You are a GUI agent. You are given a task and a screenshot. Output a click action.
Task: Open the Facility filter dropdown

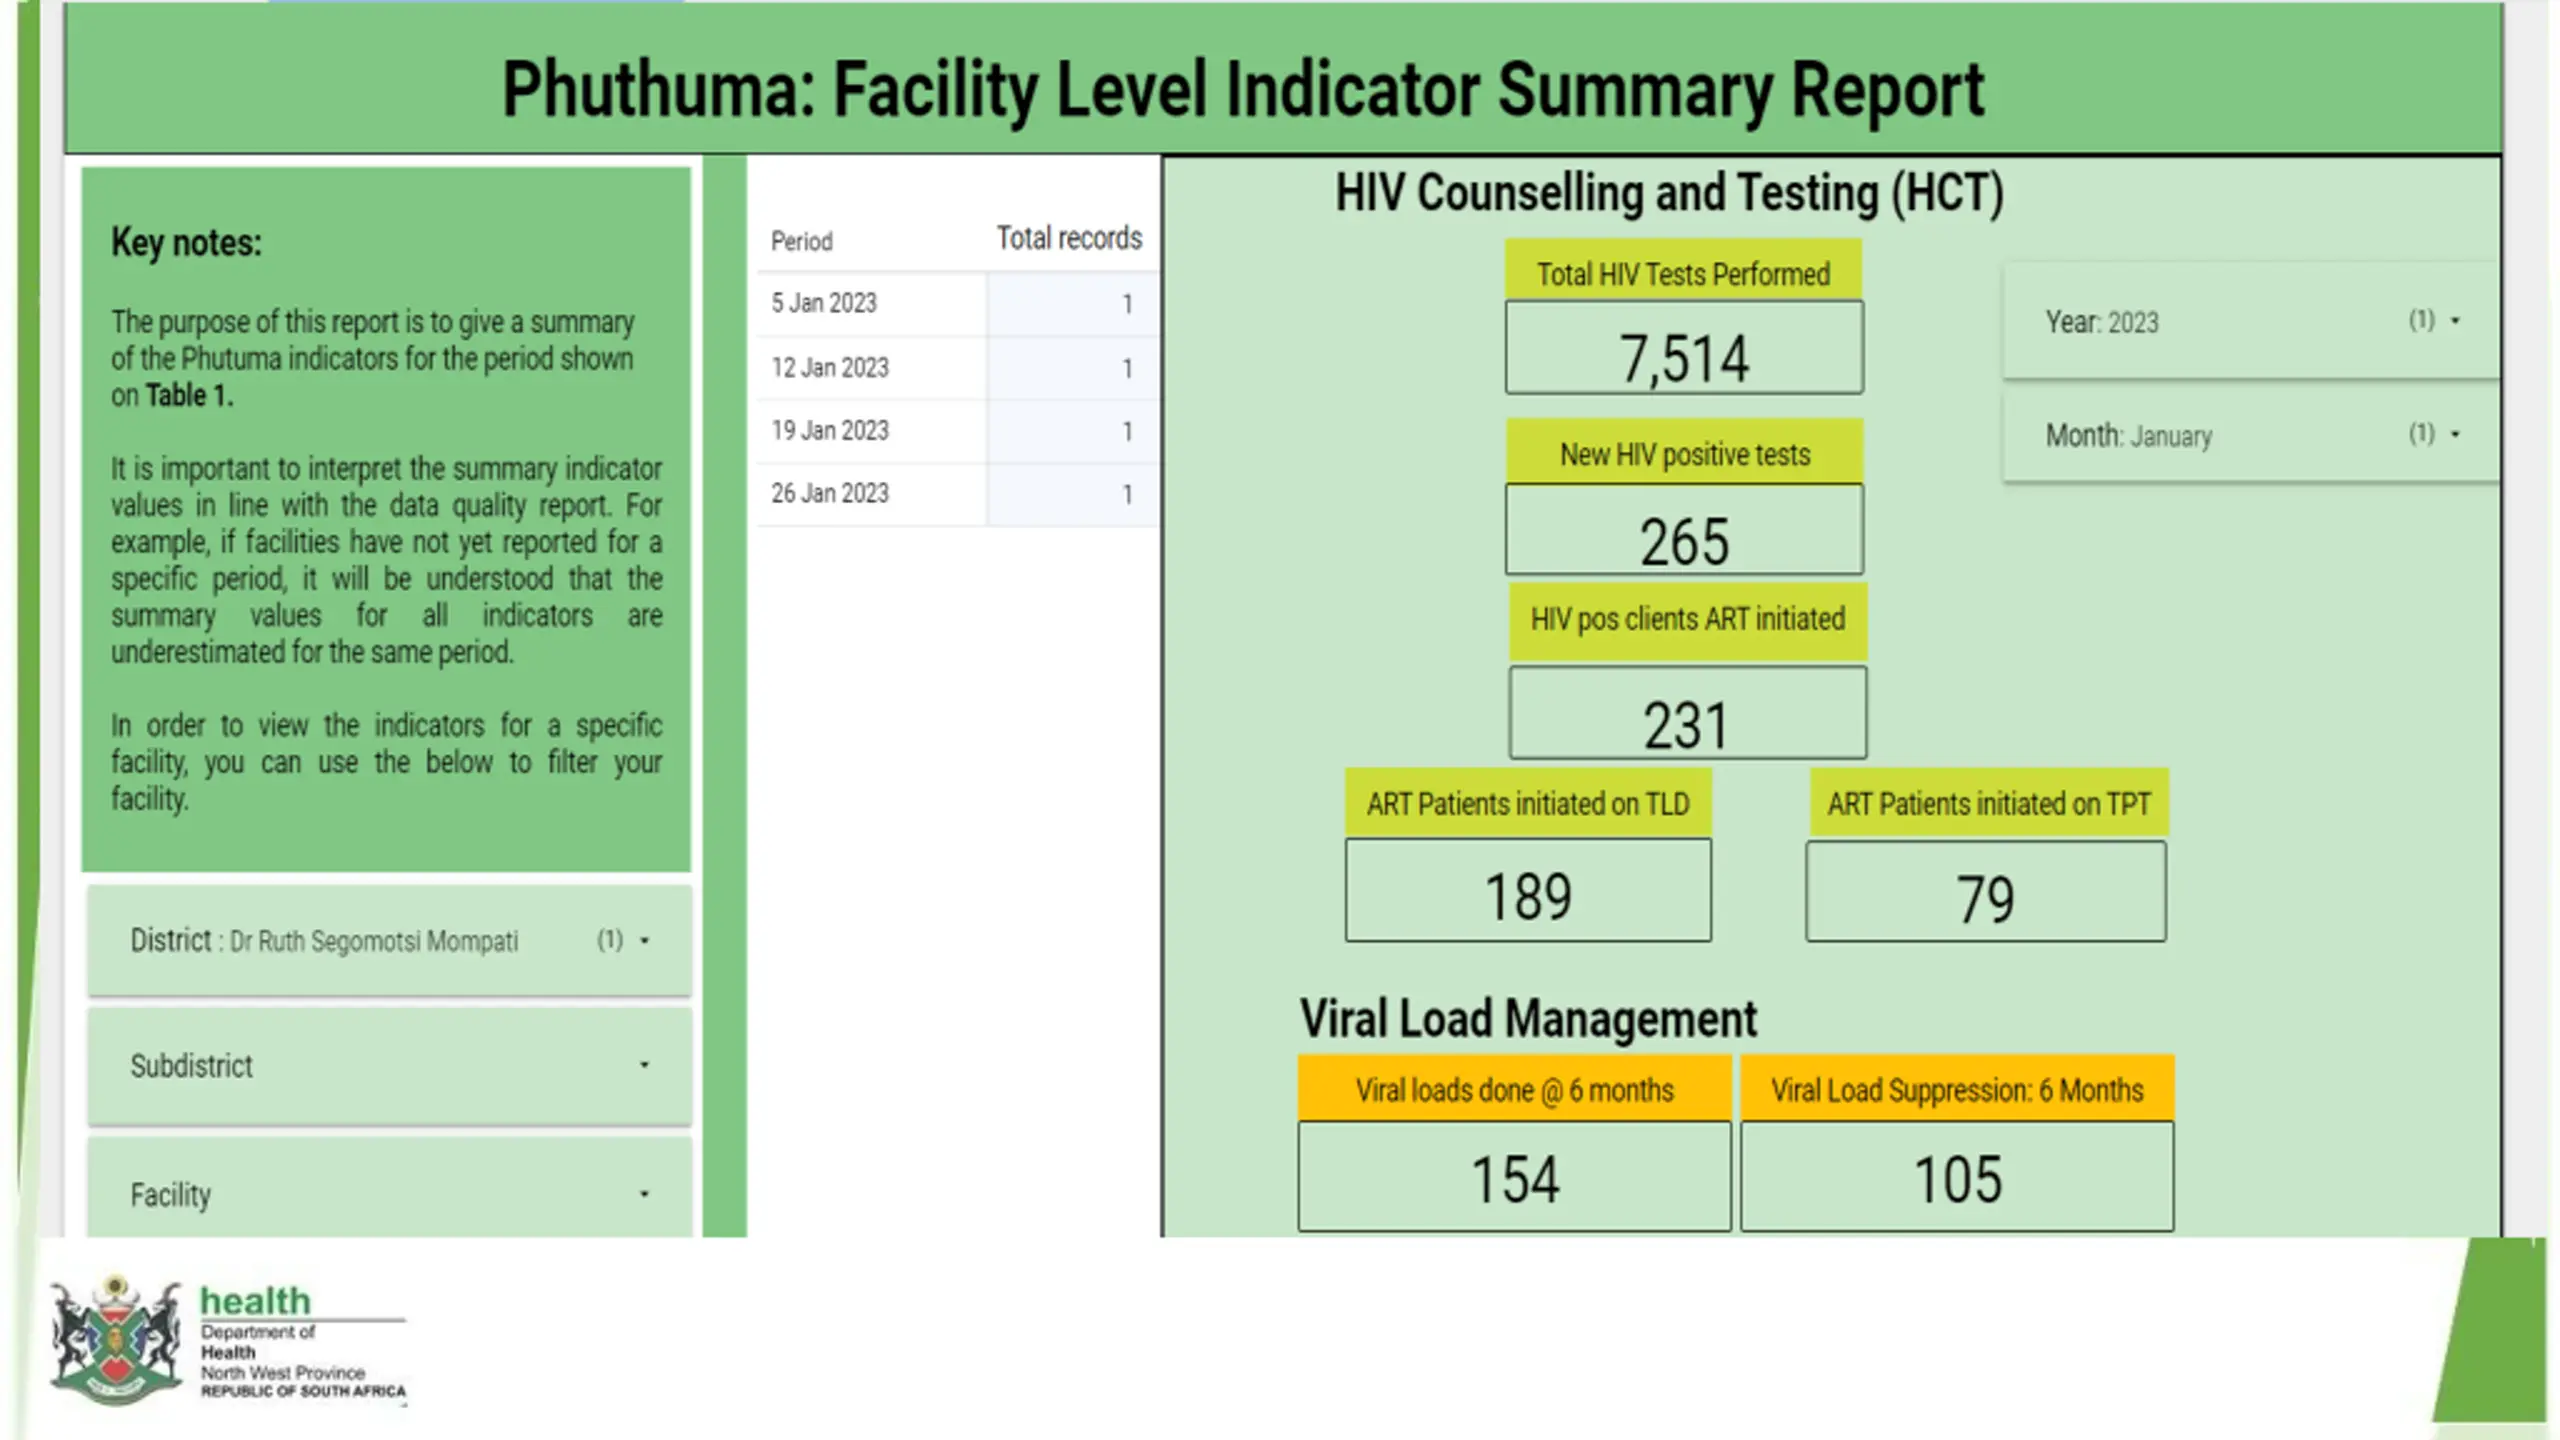click(x=389, y=1190)
